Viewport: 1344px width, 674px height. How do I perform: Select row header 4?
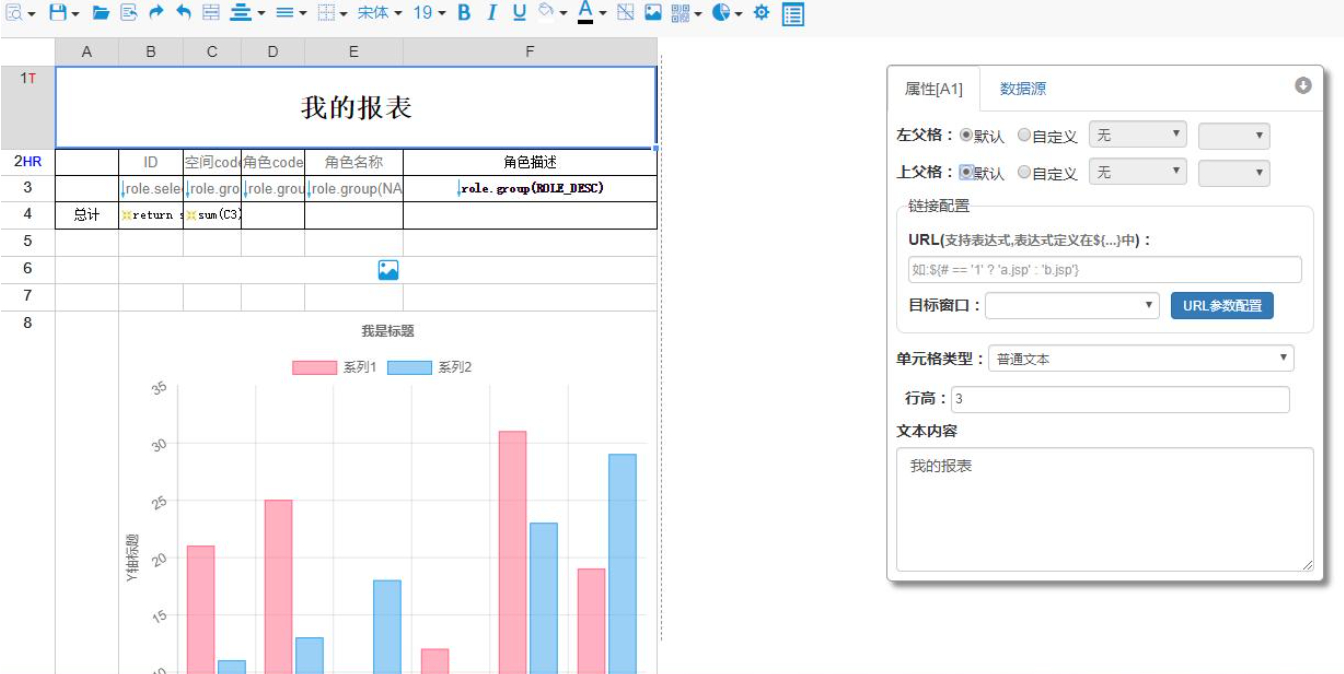[x=28, y=215]
